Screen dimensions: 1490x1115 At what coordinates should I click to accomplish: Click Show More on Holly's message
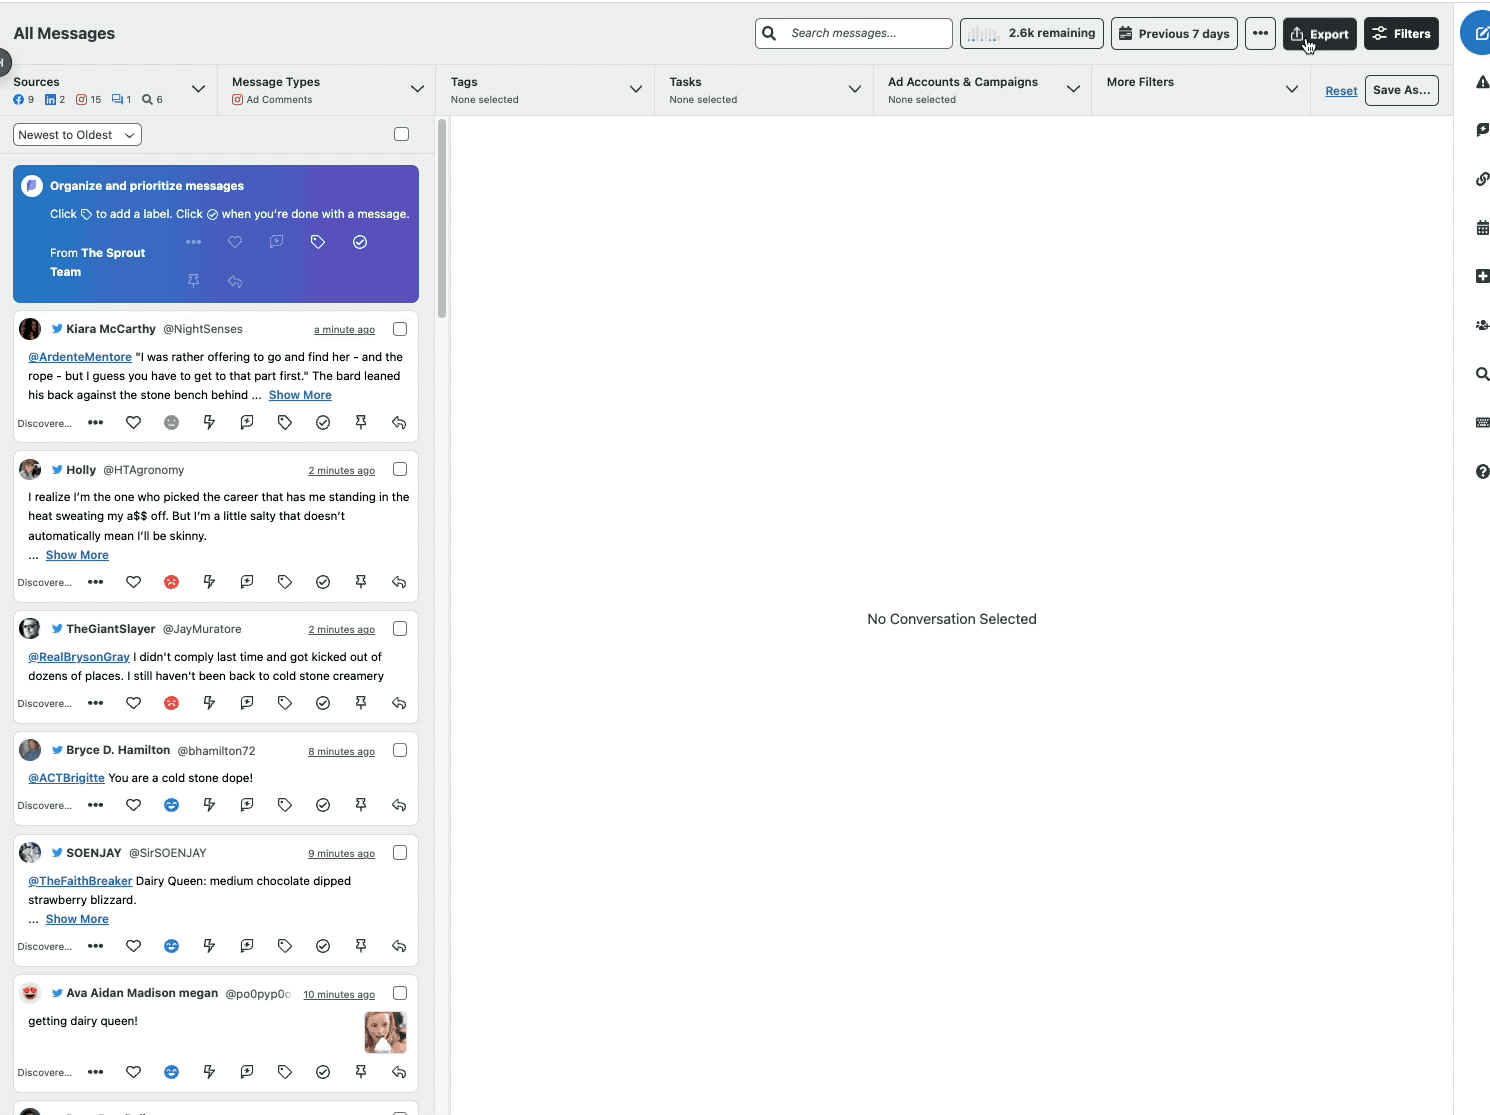pyautogui.click(x=77, y=554)
